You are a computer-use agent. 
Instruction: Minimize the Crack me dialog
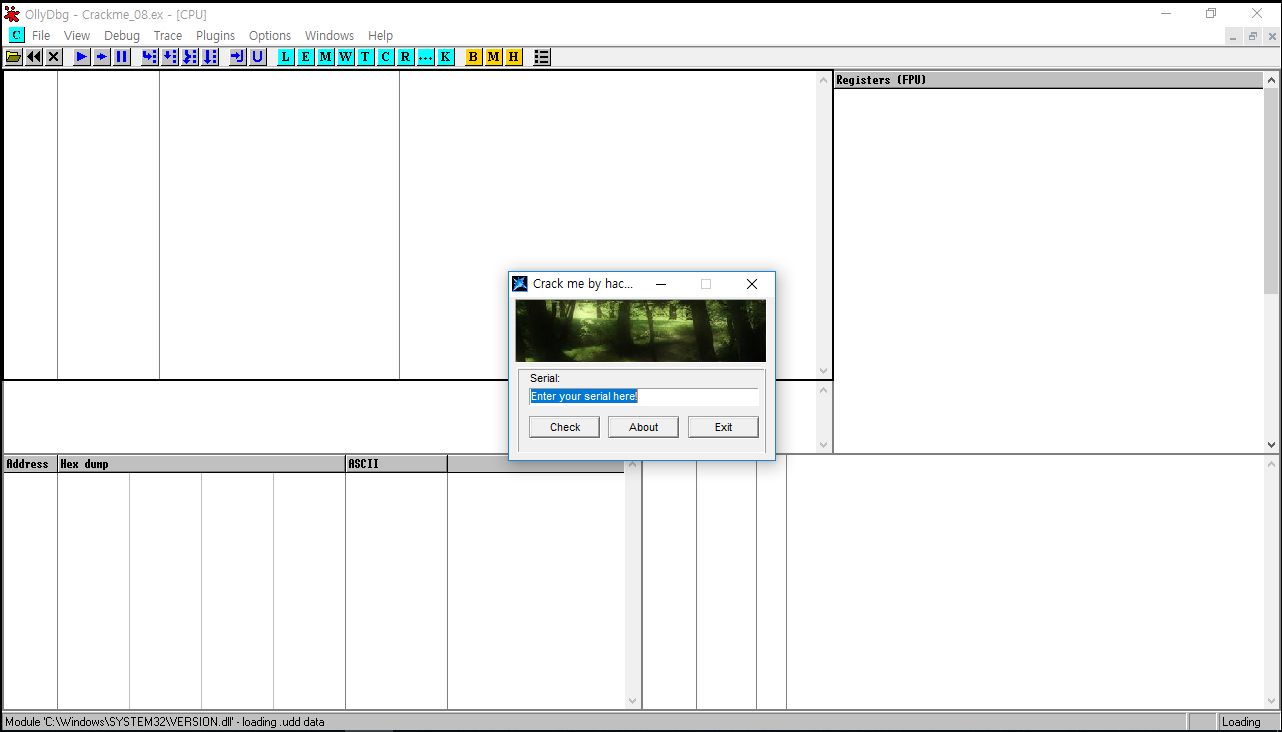point(660,284)
